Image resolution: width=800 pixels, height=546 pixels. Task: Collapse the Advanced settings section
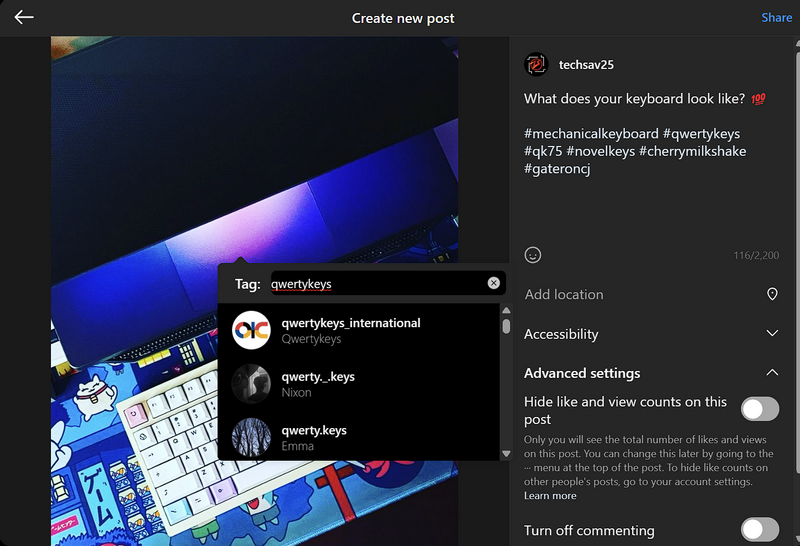click(772, 373)
